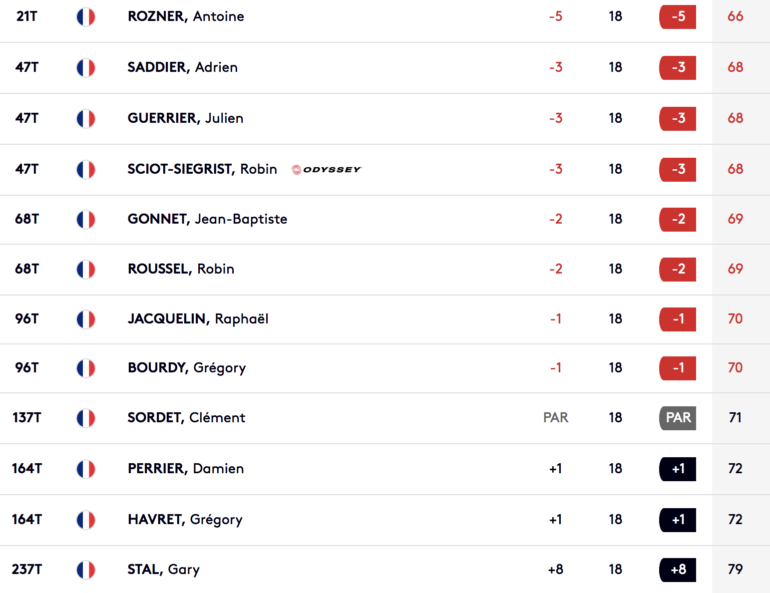The width and height of the screenshot is (770, 593).
Task: Open BOURDY, Grégory's scorecard
Action: [187, 368]
